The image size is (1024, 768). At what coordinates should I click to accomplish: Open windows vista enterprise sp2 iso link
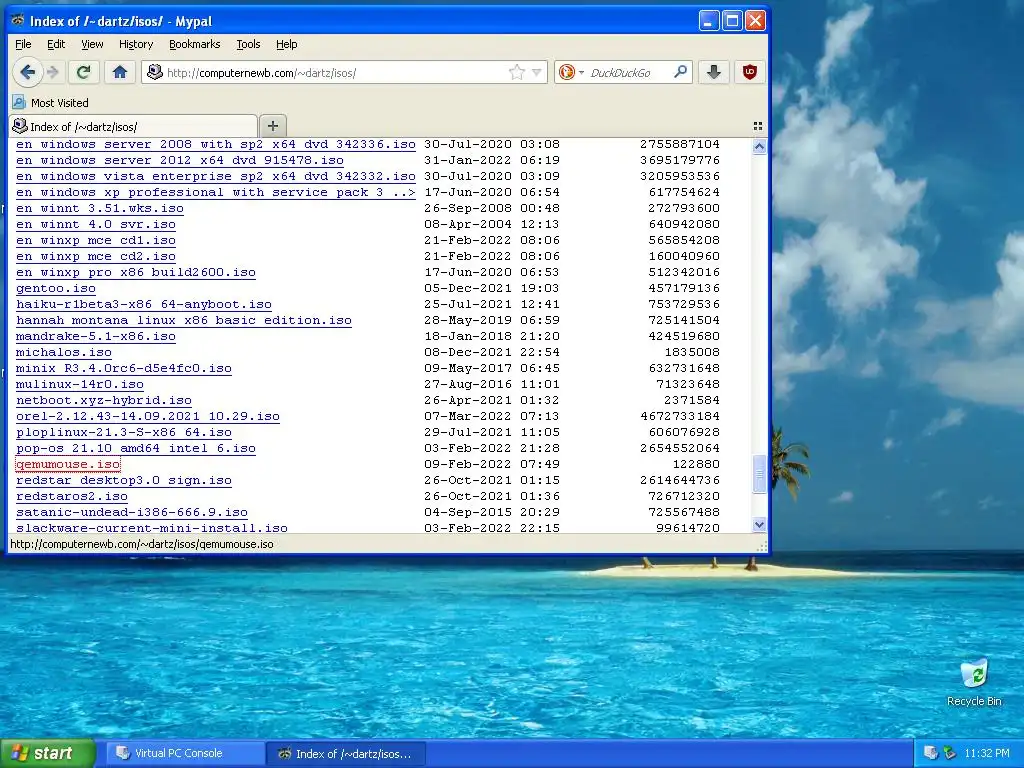coord(216,176)
